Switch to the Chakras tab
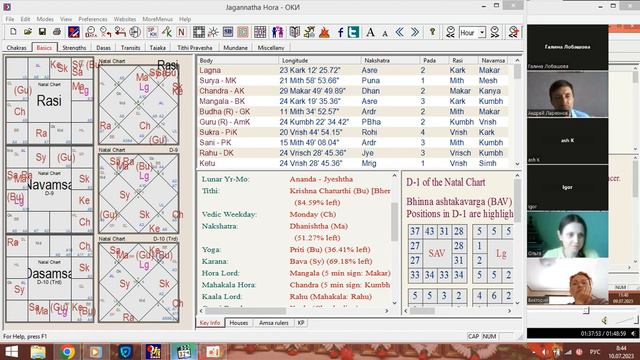Screen dimensions: 640x360 point(17,47)
